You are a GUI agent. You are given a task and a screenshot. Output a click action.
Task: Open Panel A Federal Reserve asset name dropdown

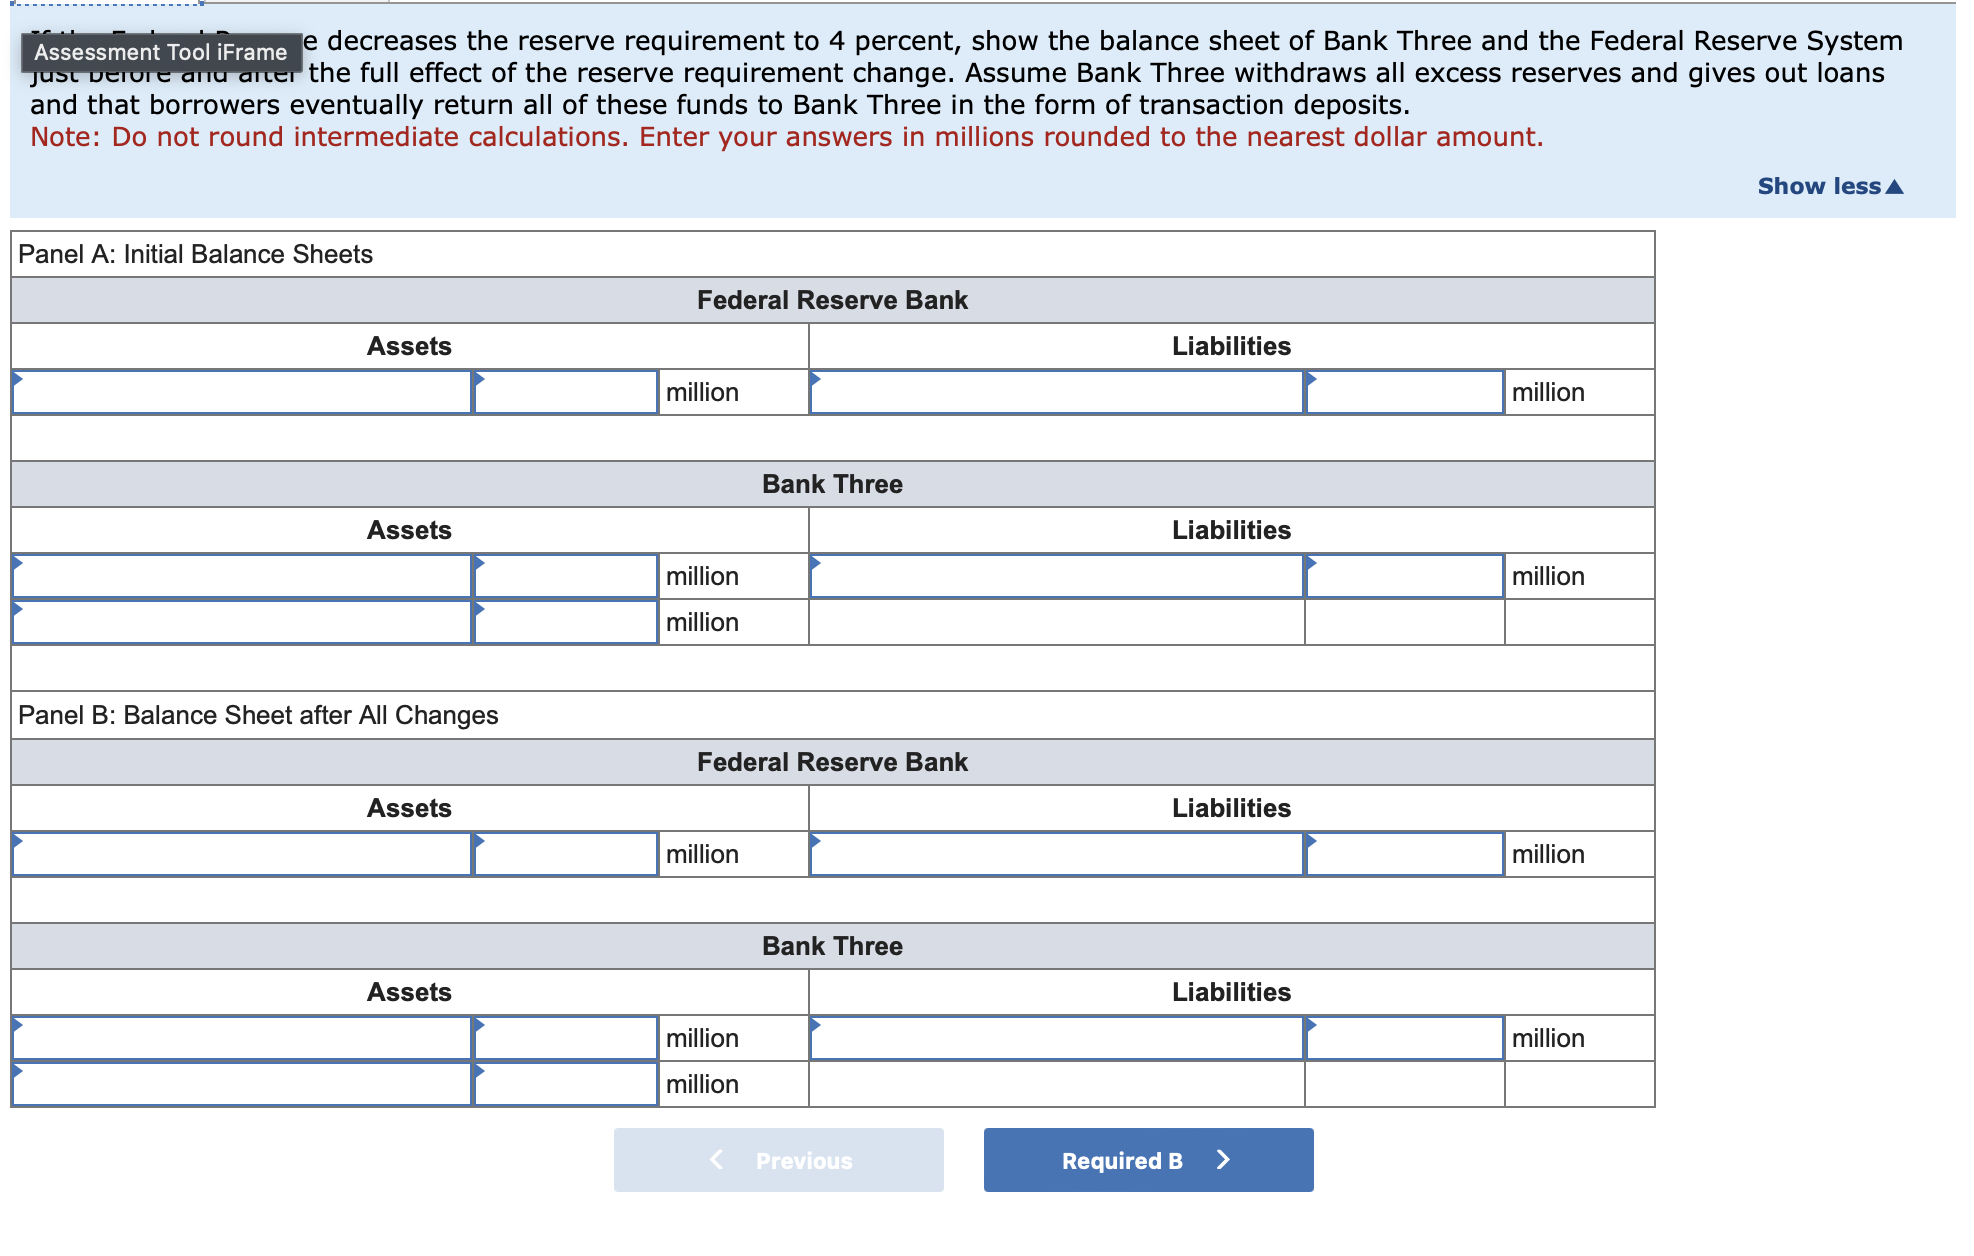point(241,392)
